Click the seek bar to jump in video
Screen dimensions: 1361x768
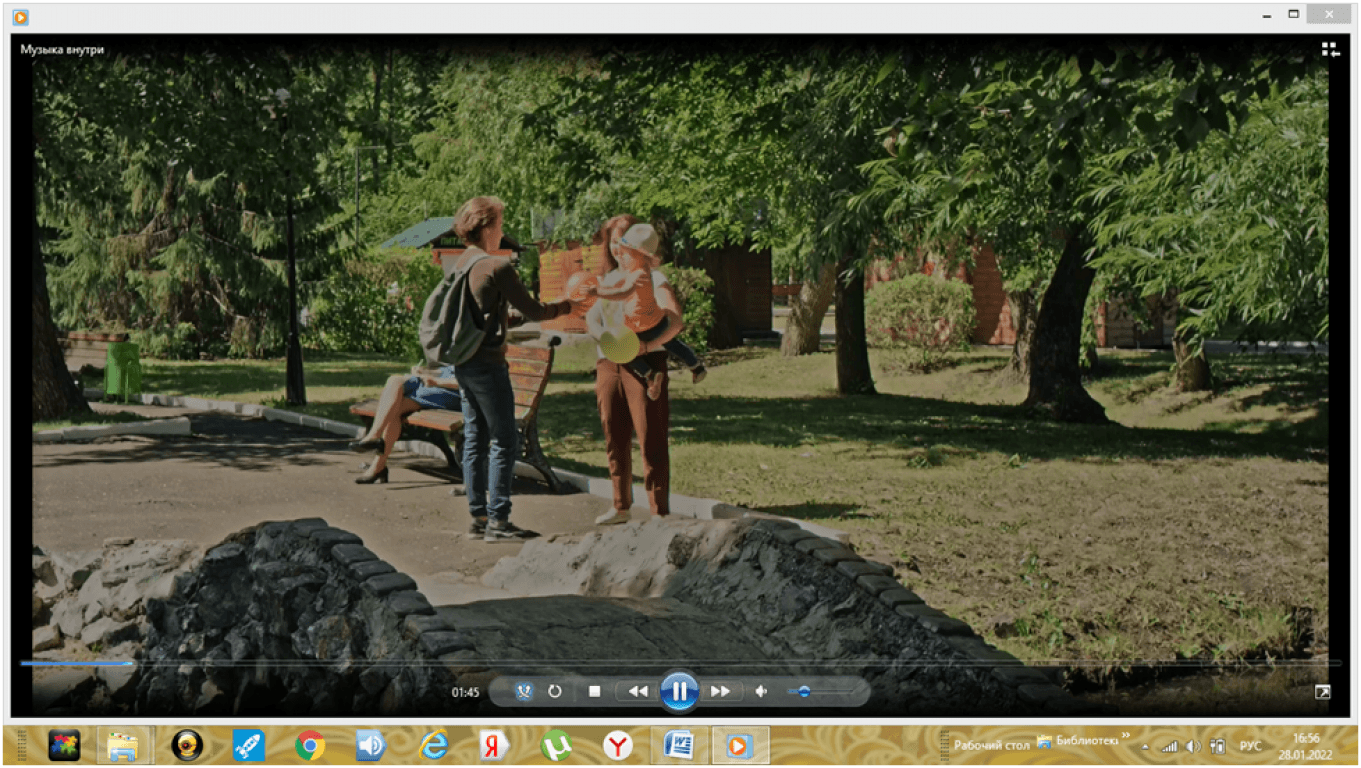680,663
